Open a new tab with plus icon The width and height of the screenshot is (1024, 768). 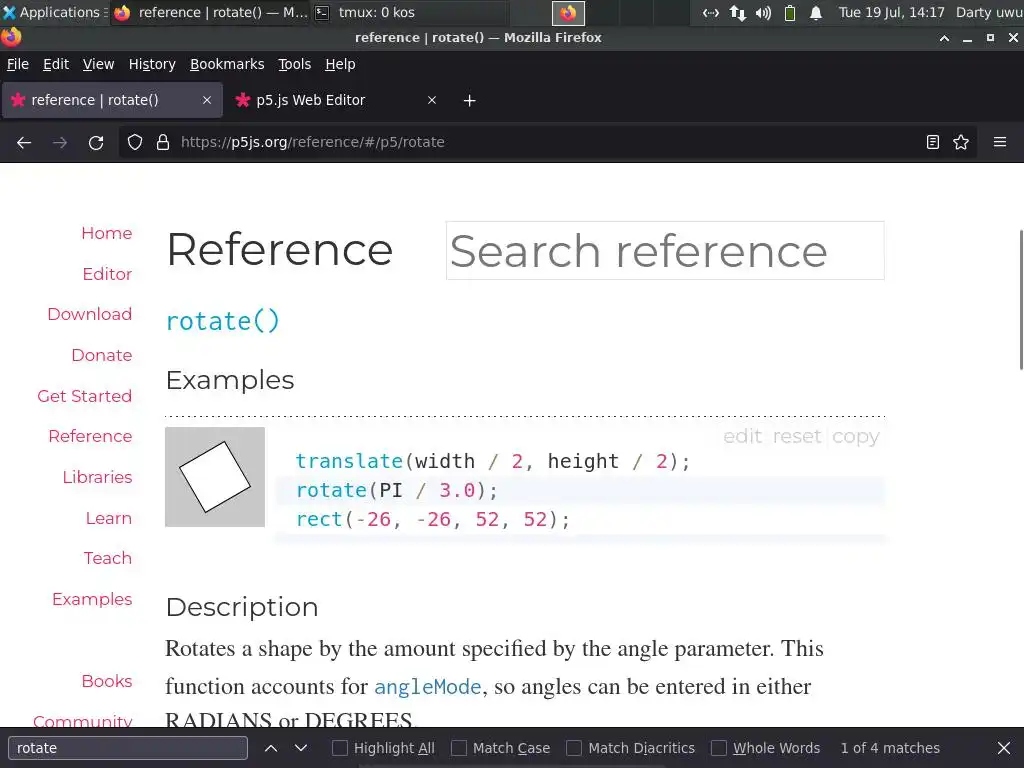click(470, 101)
